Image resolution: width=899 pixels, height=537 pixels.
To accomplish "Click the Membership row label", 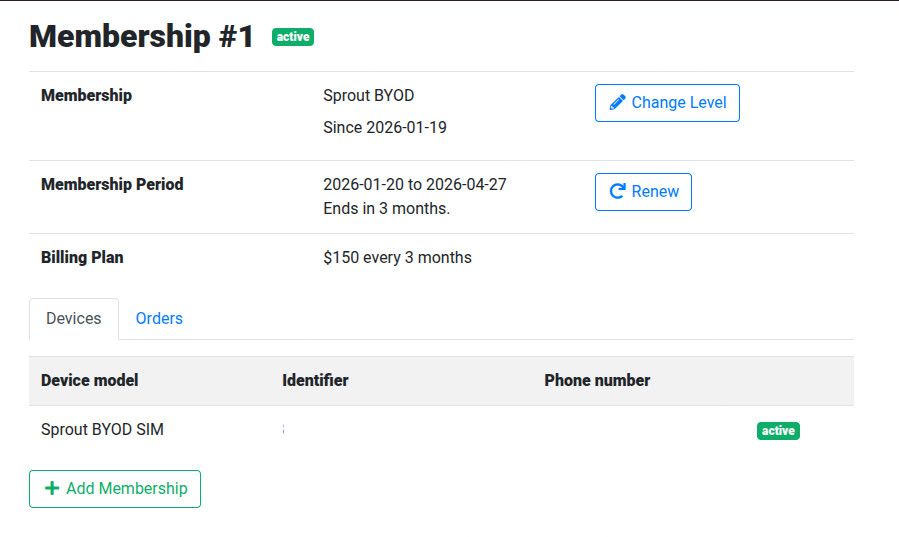I will pyautogui.click(x=86, y=96).
